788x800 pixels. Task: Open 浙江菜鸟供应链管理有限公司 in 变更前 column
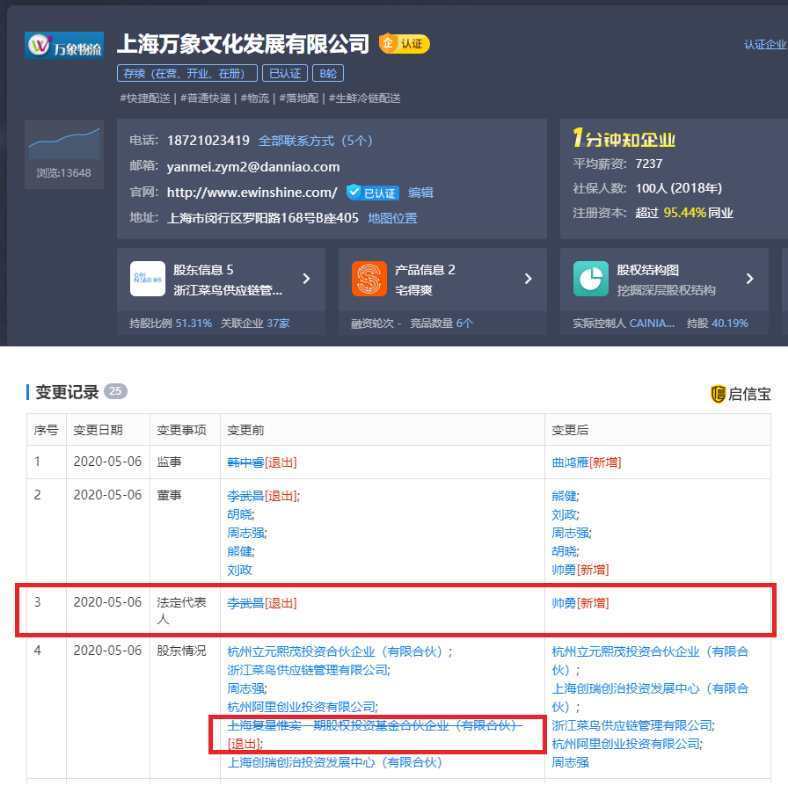coord(308,670)
